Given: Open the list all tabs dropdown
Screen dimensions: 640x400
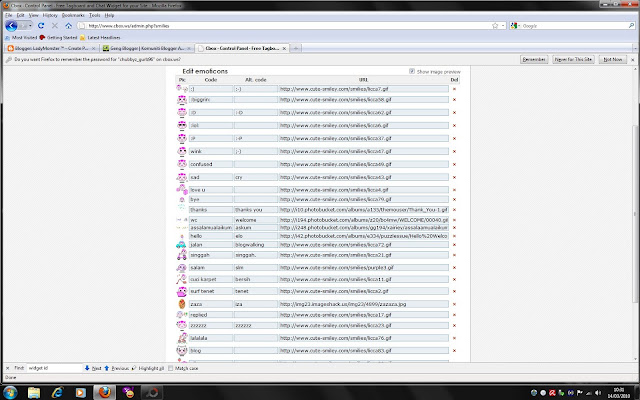Looking at the screenshot, I should point(635,49).
